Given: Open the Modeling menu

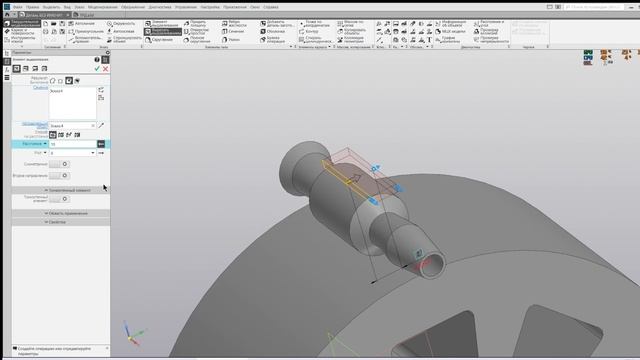Looking at the screenshot, I should click(102, 7).
